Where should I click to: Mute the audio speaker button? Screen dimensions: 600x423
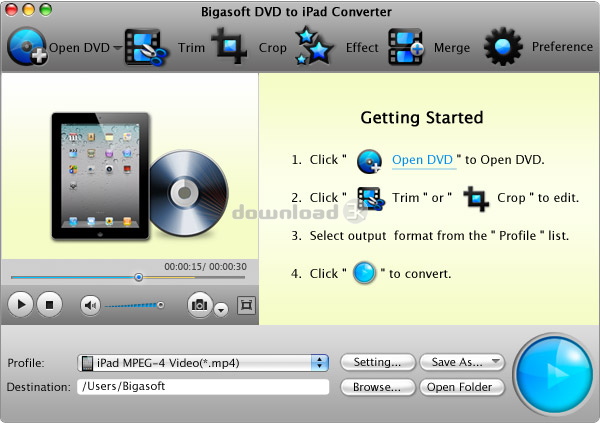point(91,304)
